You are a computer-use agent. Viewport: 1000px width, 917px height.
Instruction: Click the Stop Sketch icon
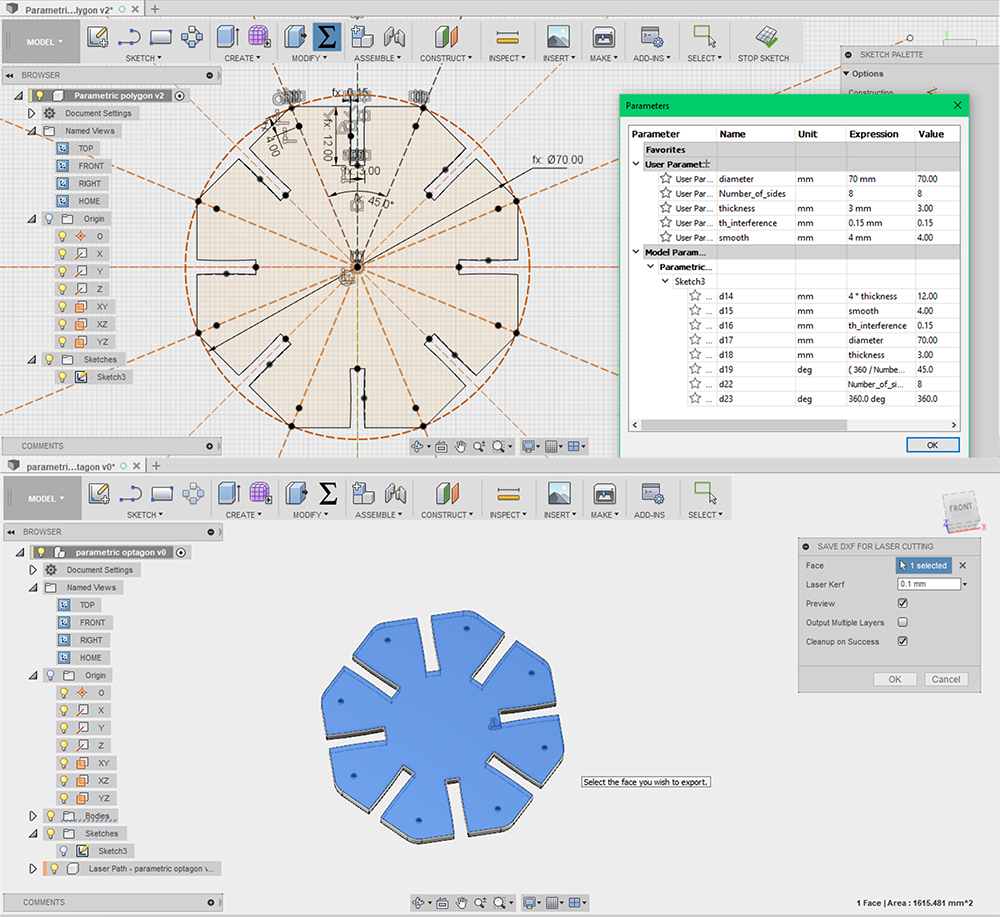pos(765,37)
